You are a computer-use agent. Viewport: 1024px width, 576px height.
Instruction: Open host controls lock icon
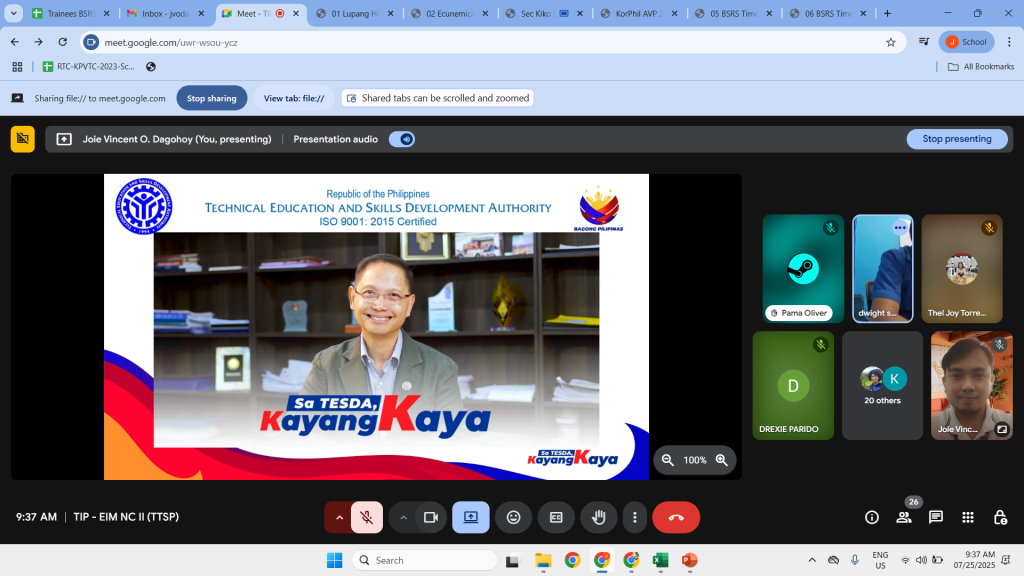(1000, 517)
